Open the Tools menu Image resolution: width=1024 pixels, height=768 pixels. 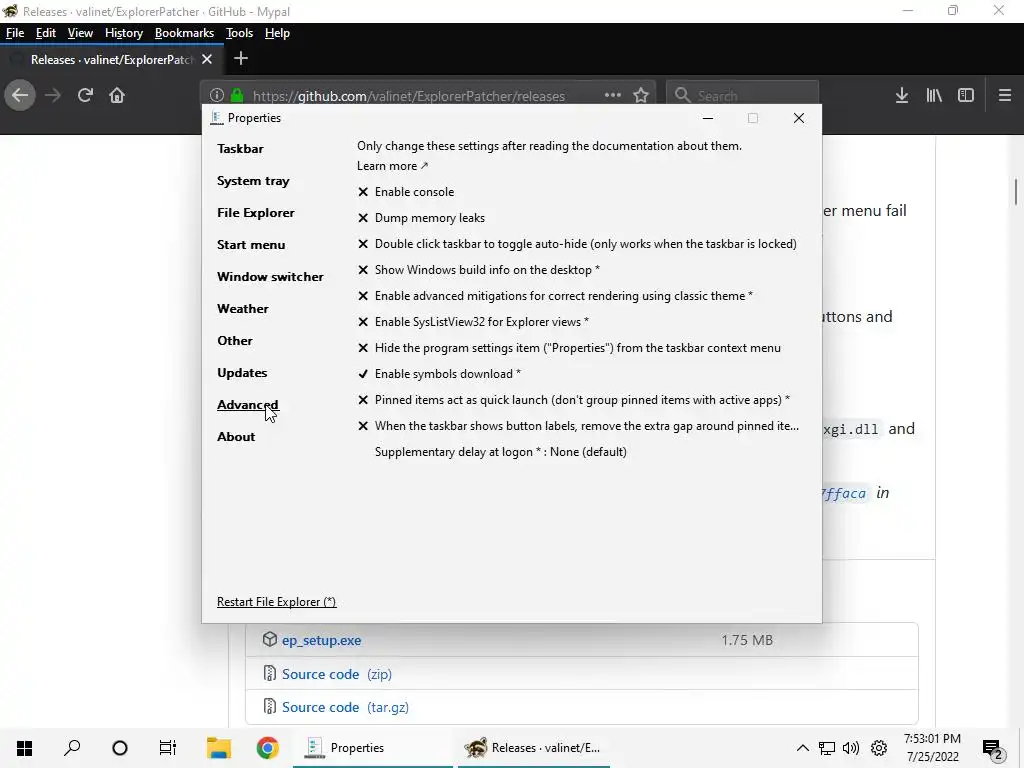click(240, 33)
